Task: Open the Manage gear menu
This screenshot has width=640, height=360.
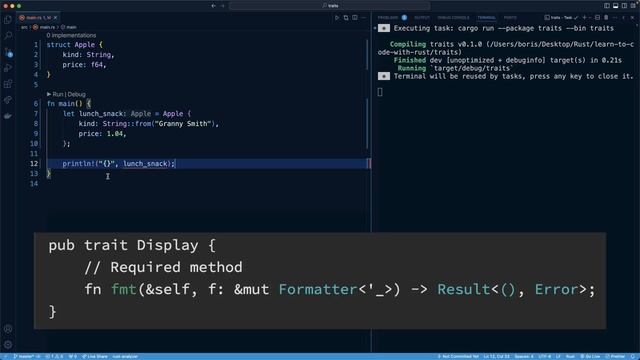Action: point(8,345)
